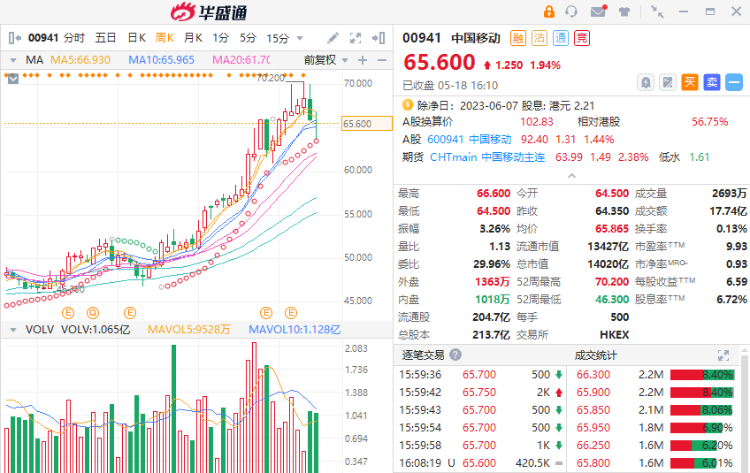The height and width of the screenshot is (473, 750).
Task: Open A股 600941 中国移动 link
Action: coord(469,140)
